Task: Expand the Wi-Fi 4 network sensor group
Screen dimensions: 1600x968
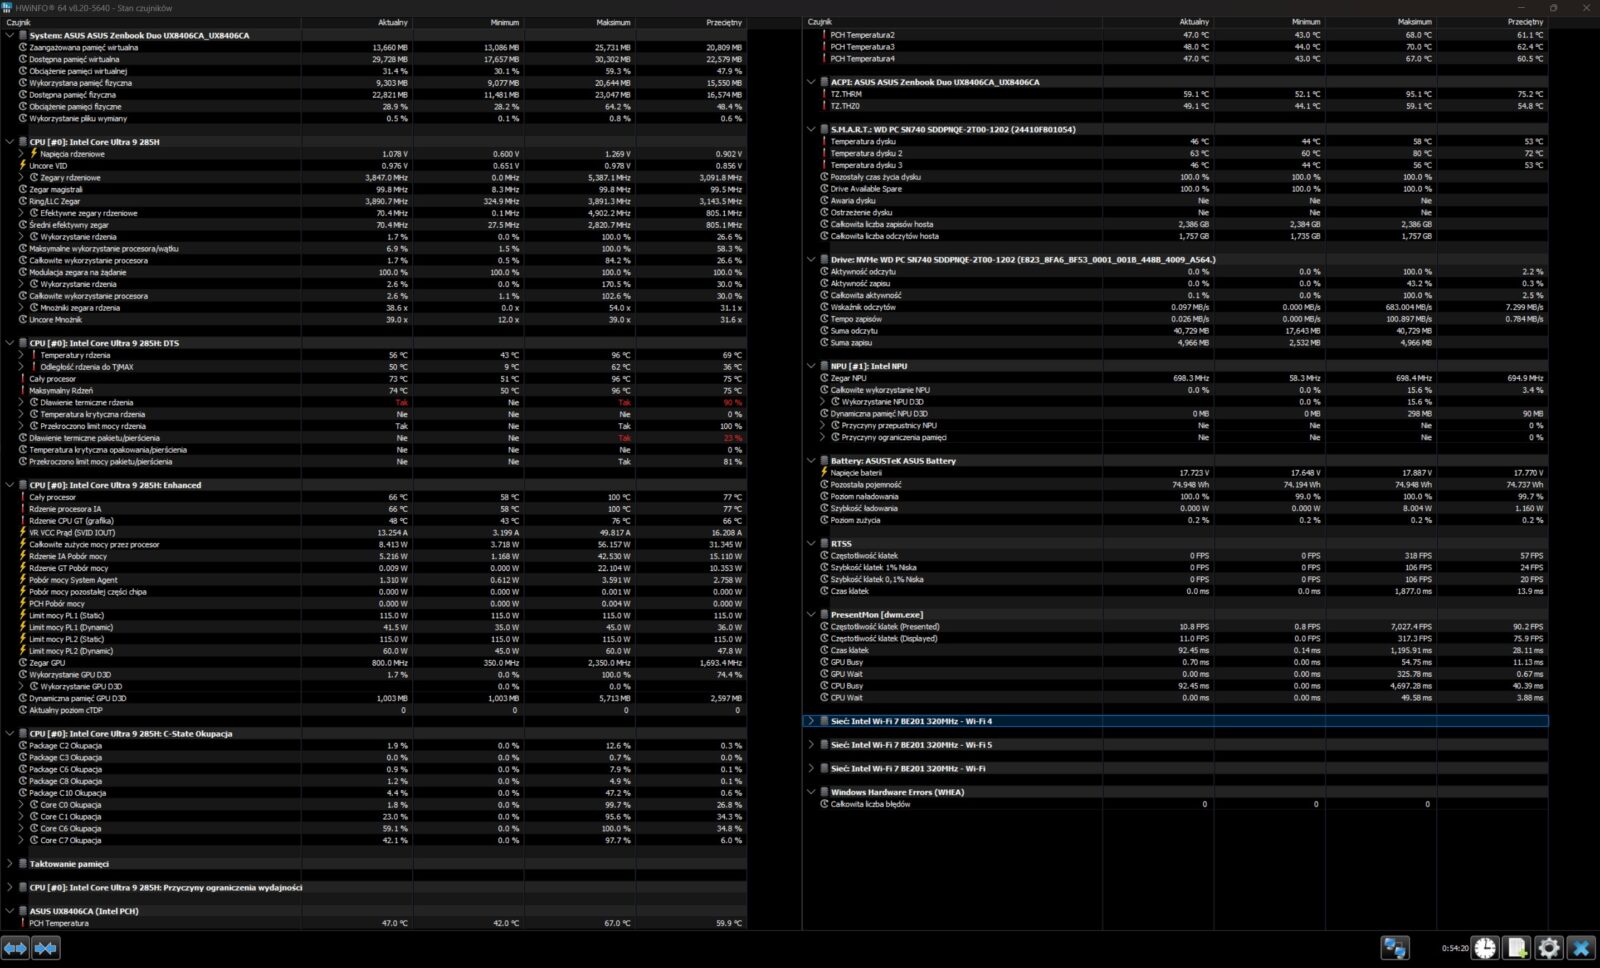Action: (x=811, y=721)
